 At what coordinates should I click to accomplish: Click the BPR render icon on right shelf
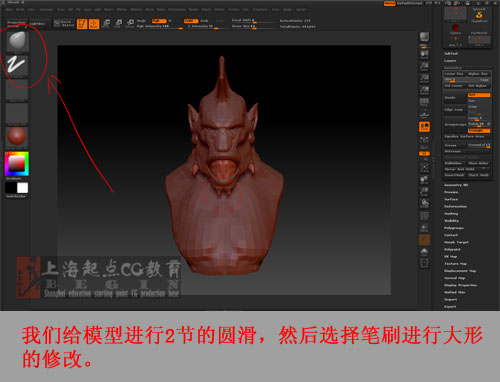tap(424, 38)
